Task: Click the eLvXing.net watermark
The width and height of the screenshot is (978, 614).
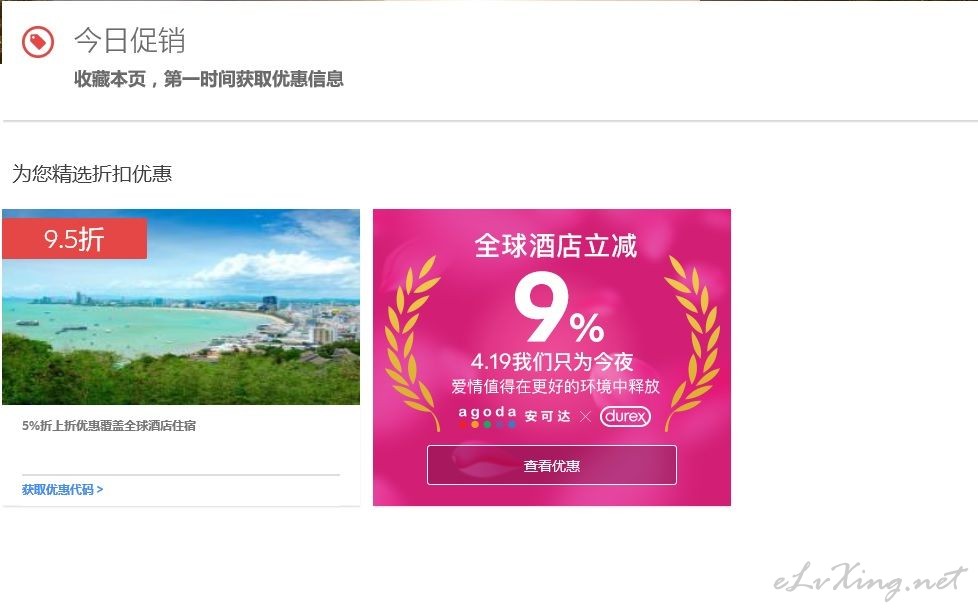Action: pyautogui.click(x=869, y=580)
